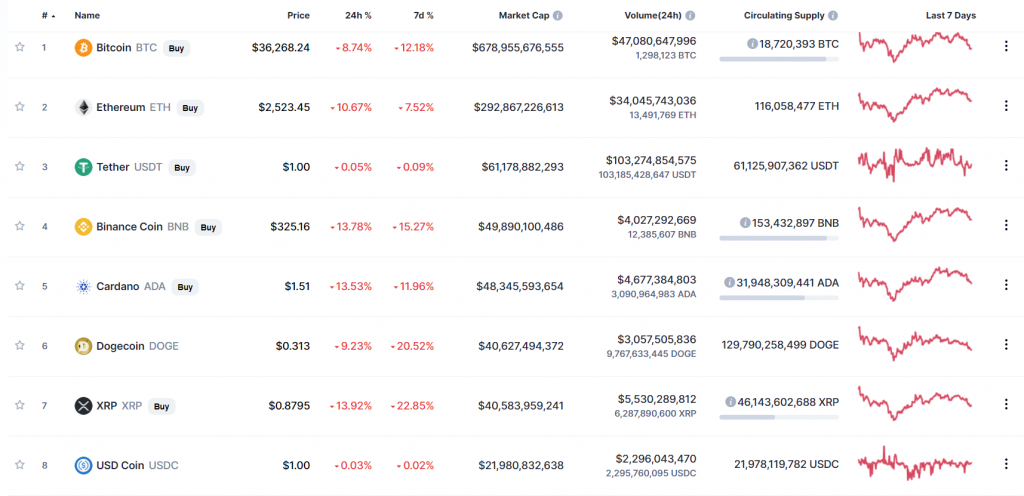Sort the table by Price column
The width and height of the screenshot is (1024, 496).
tap(296, 16)
